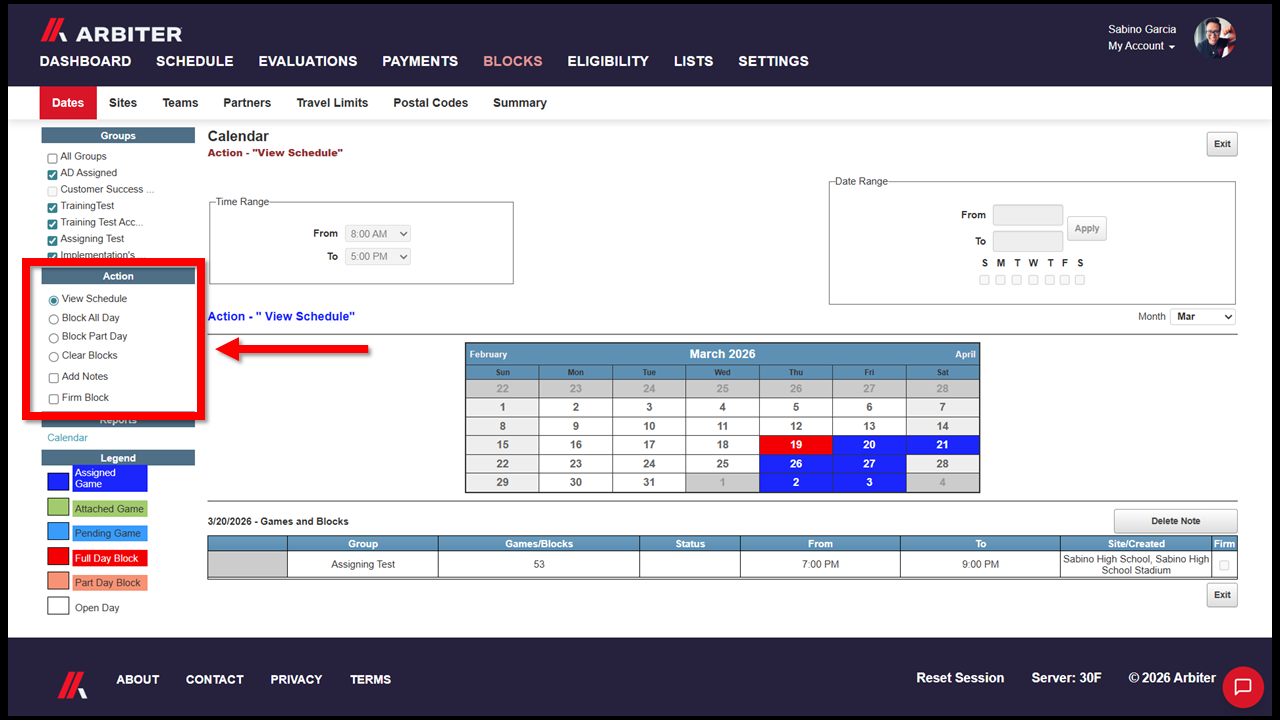Expand the My Account dropdown menu
The height and width of the screenshot is (720, 1280).
tap(1141, 46)
